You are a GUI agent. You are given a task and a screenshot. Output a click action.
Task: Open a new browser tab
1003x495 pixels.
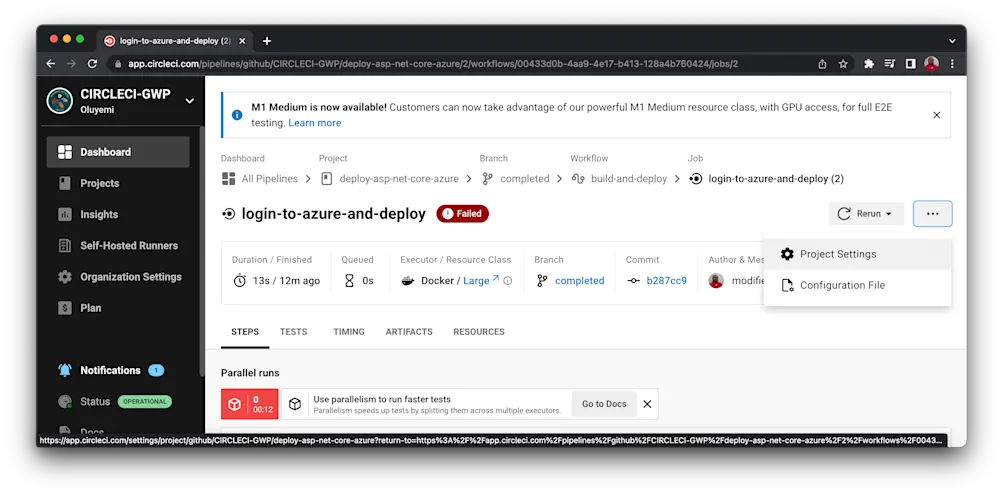point(267,41)
